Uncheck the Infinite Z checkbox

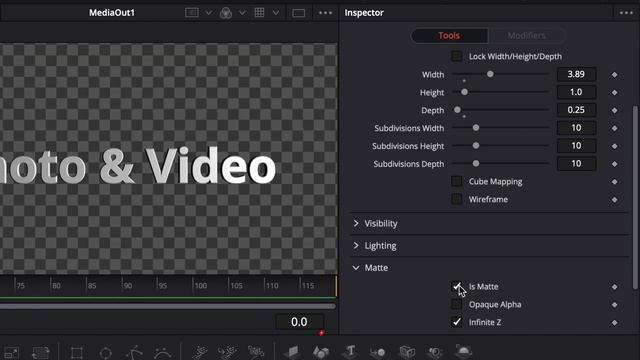[457, 322]
